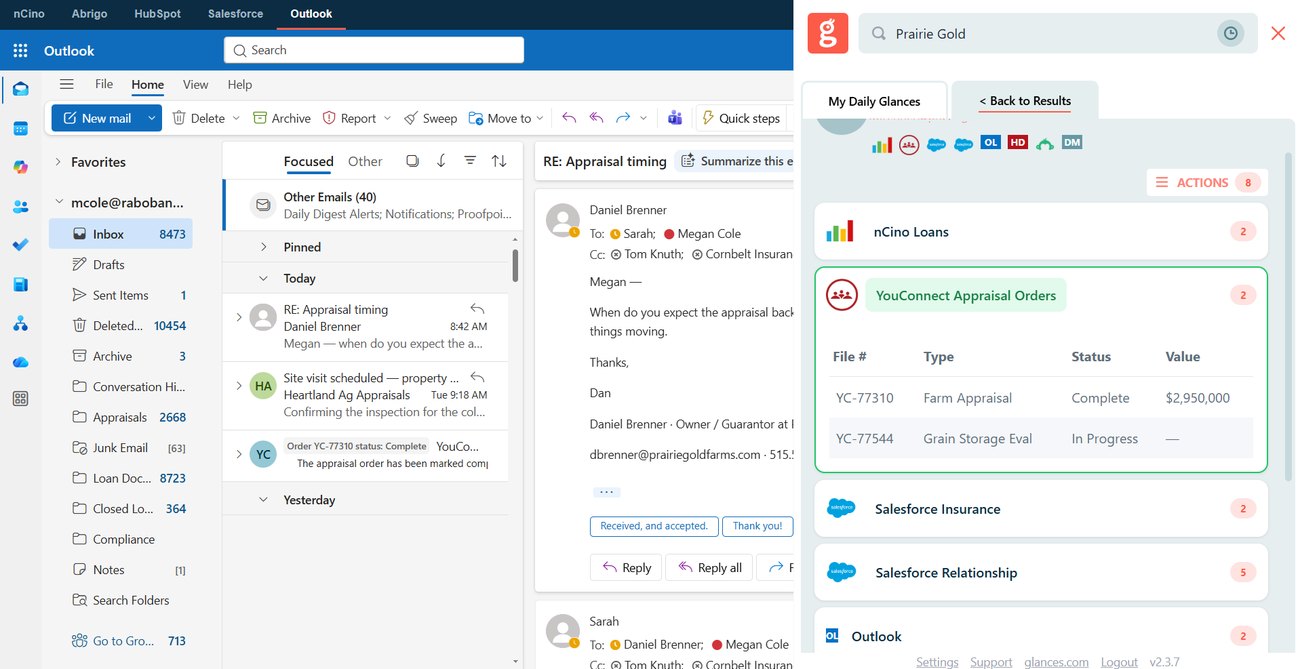Click the Archive toolbar button
Screen dimensions: 1300x669
click(x=281, y=118)
